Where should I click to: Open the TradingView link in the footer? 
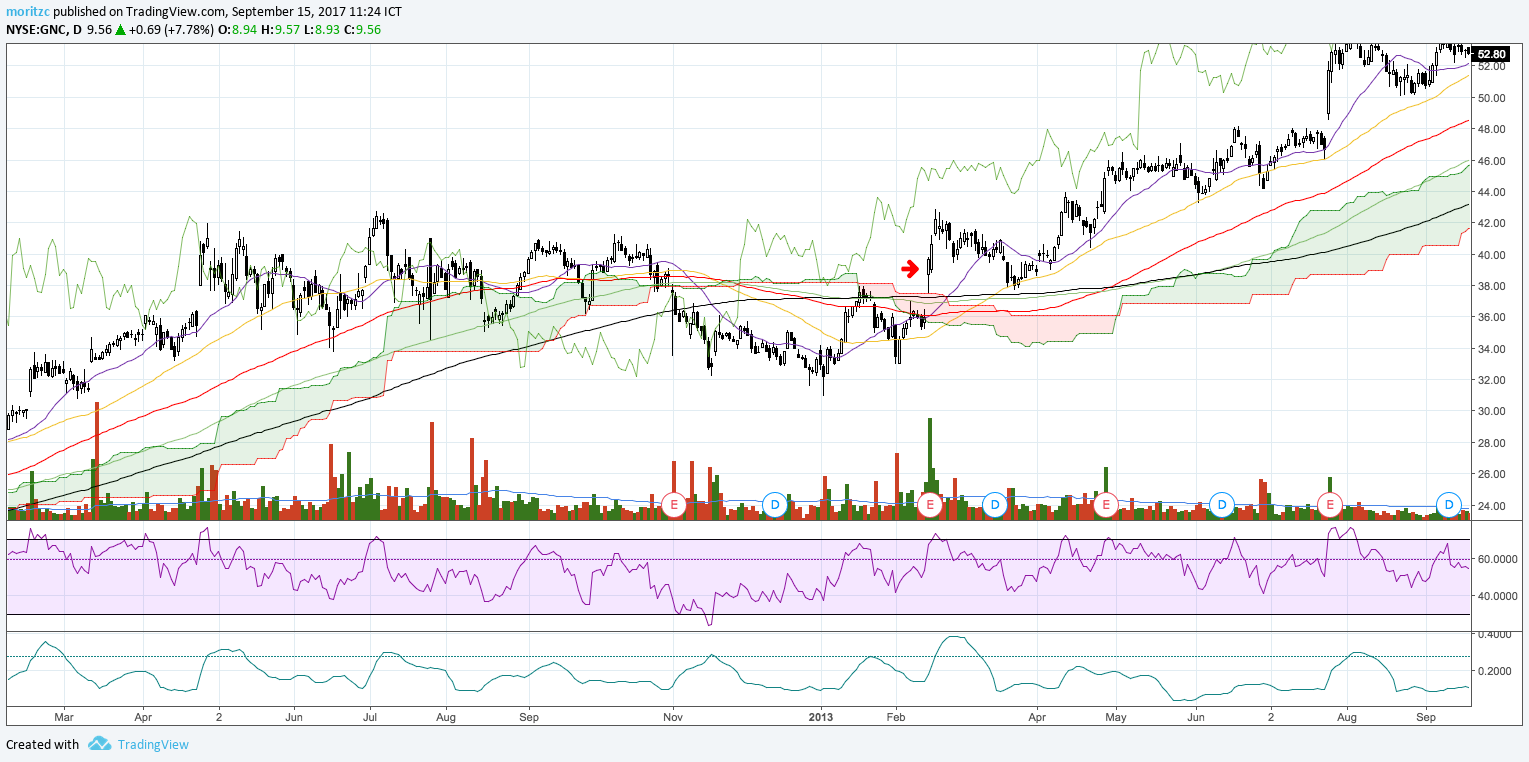[153, 744]
